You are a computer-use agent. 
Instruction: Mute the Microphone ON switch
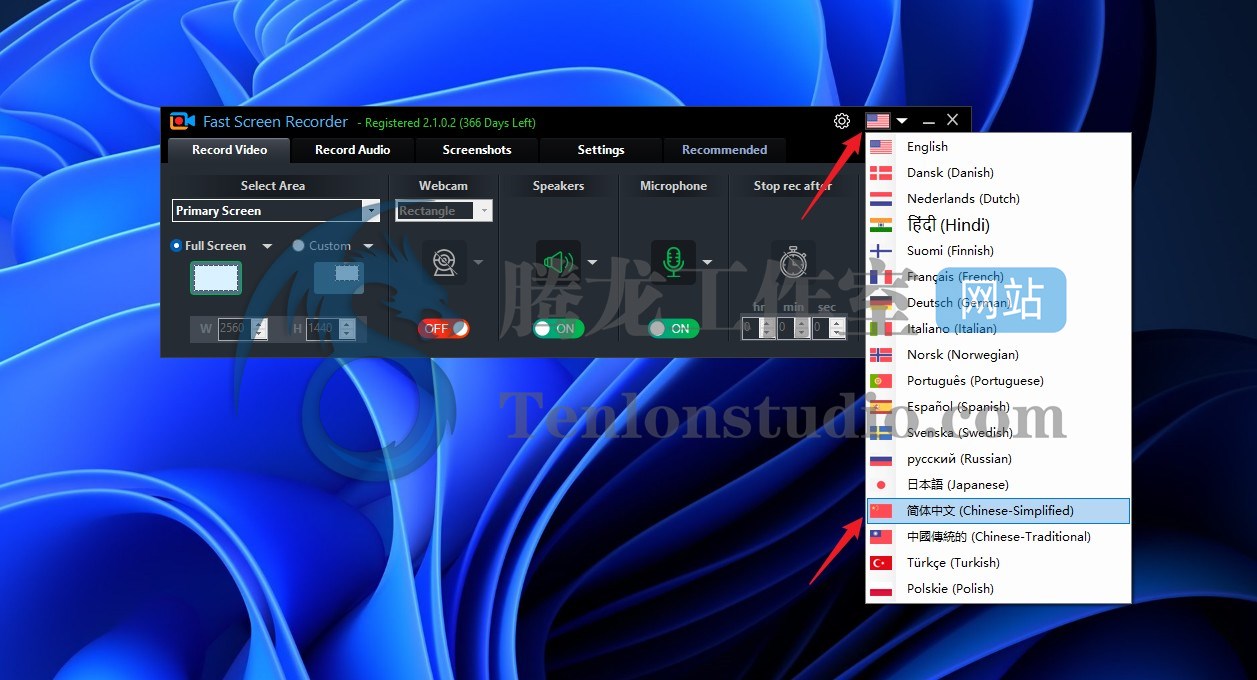673,328
